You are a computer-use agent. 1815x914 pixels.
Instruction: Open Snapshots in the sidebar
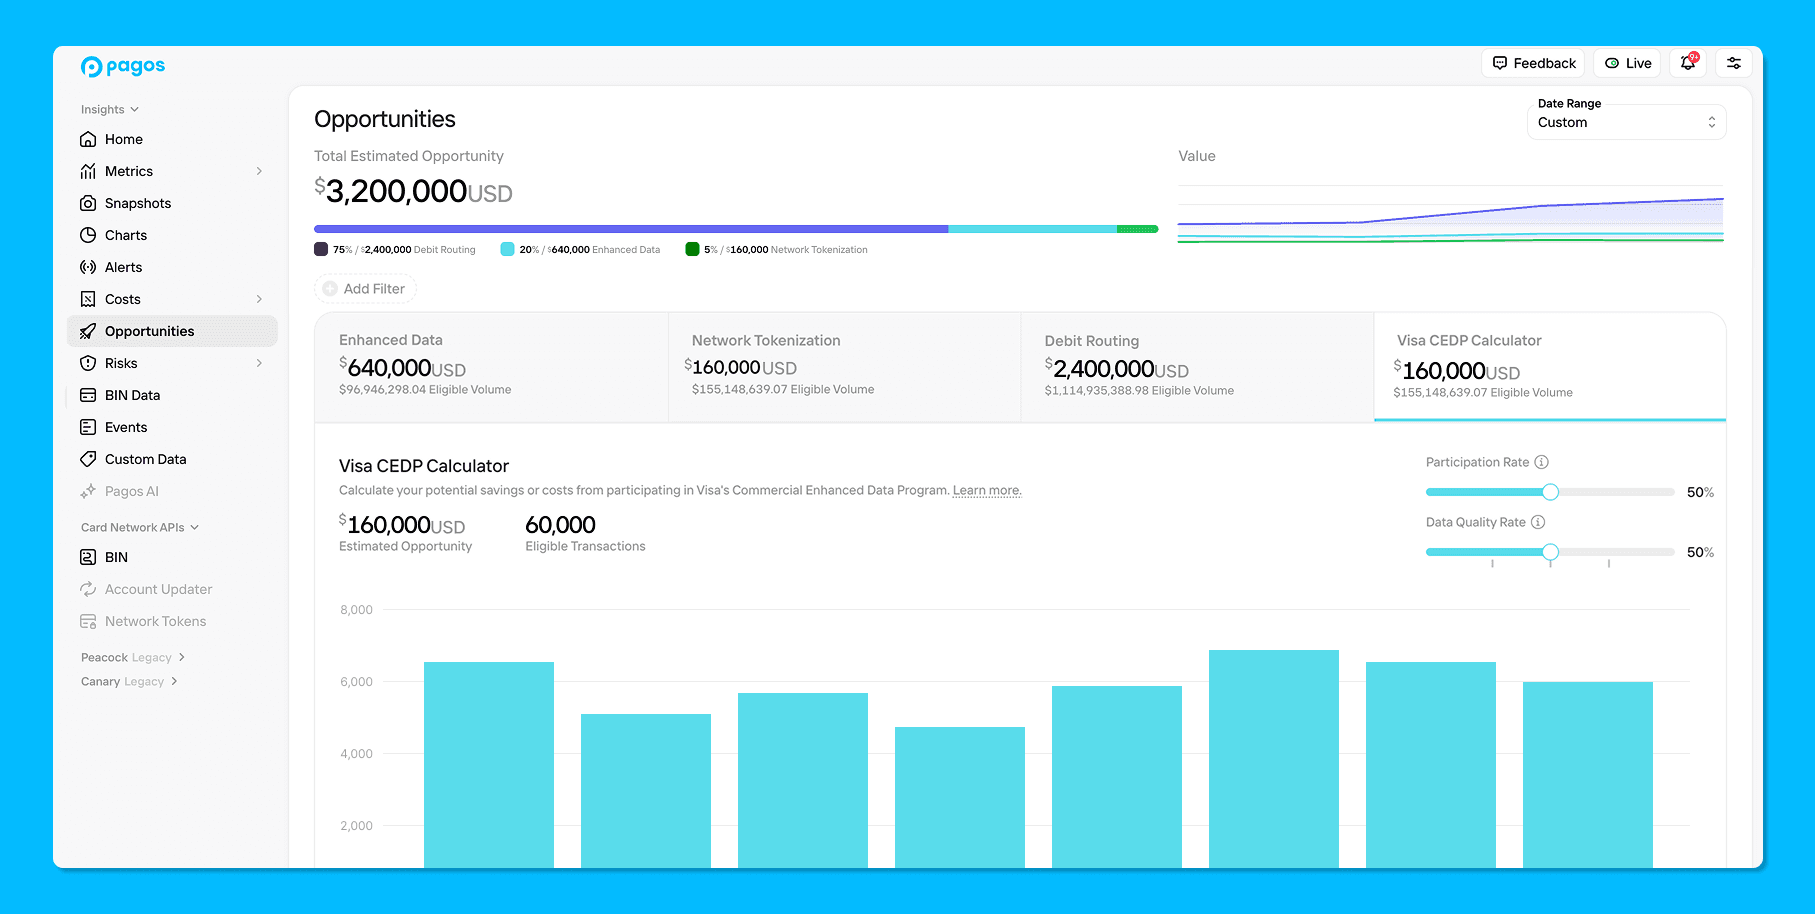pos(172,203)
